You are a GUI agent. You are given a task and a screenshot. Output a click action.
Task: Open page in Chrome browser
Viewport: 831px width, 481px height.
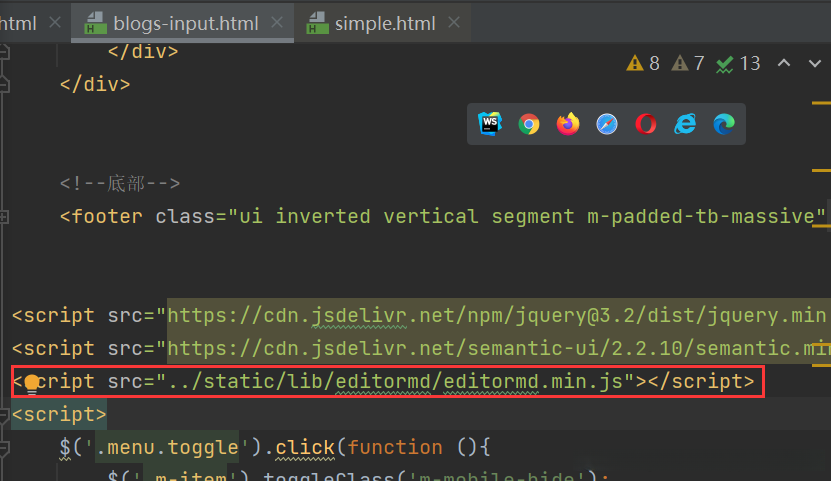tap(528, 124)
